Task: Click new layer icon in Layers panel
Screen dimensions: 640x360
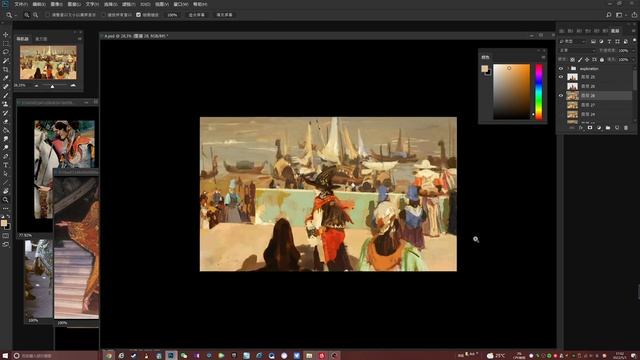Action: point(617,128)
